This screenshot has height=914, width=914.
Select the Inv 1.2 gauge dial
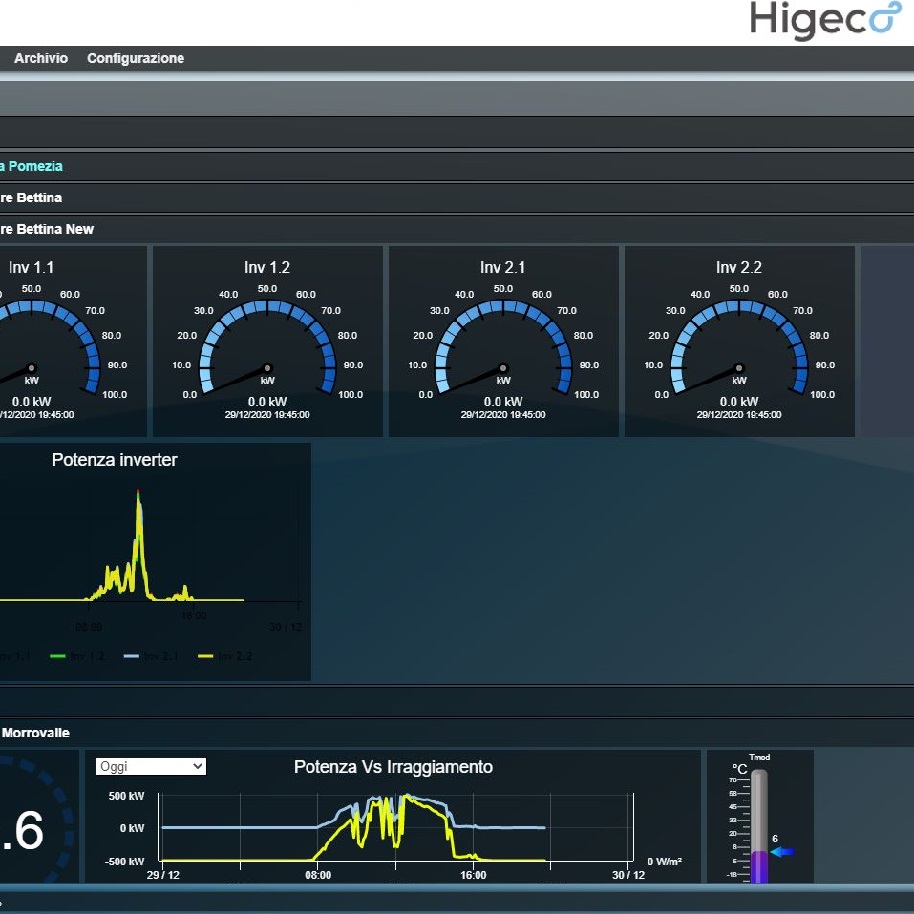268,347
